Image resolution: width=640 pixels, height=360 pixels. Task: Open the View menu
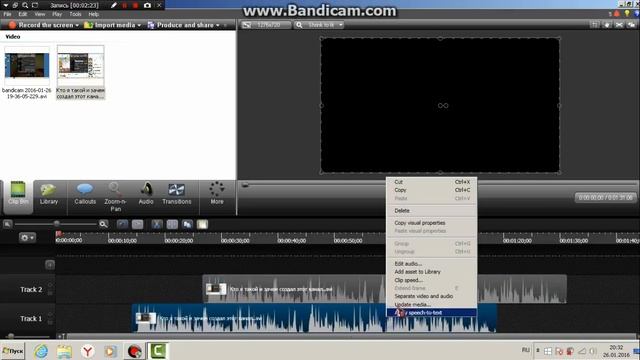pyautogui.click(x=40, y=14)
